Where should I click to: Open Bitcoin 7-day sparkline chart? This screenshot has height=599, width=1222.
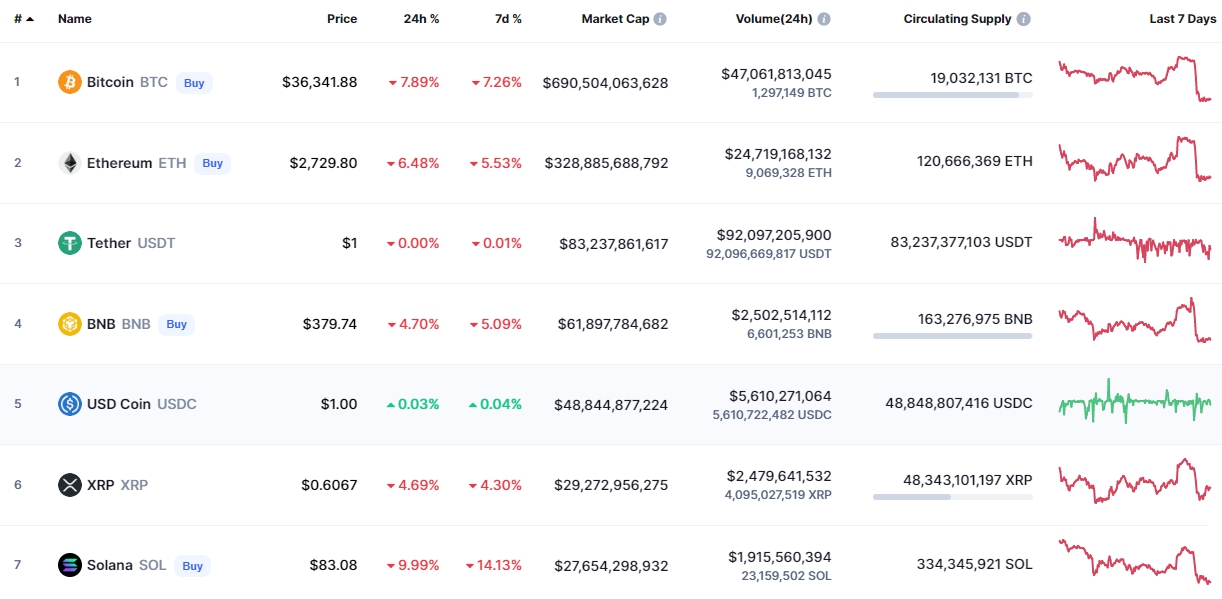pos(1135,79)
